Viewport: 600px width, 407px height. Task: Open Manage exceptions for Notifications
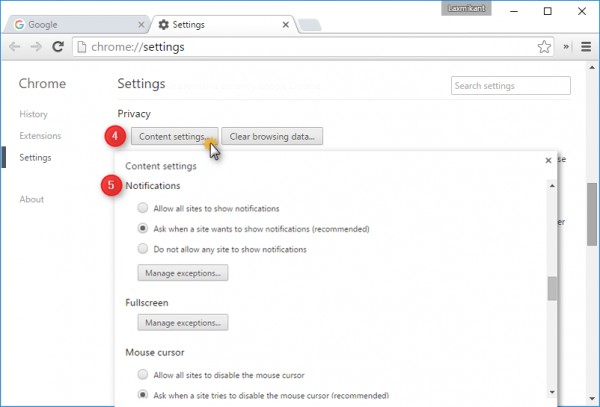point(183,273)
